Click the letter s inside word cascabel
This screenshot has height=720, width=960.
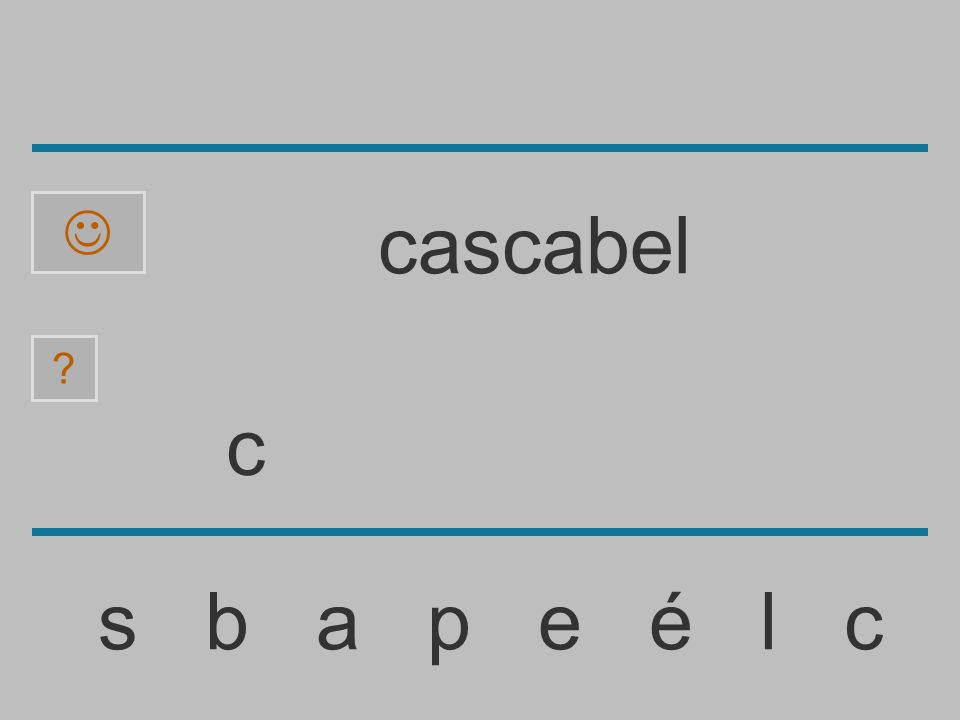[x=482, y=251]
